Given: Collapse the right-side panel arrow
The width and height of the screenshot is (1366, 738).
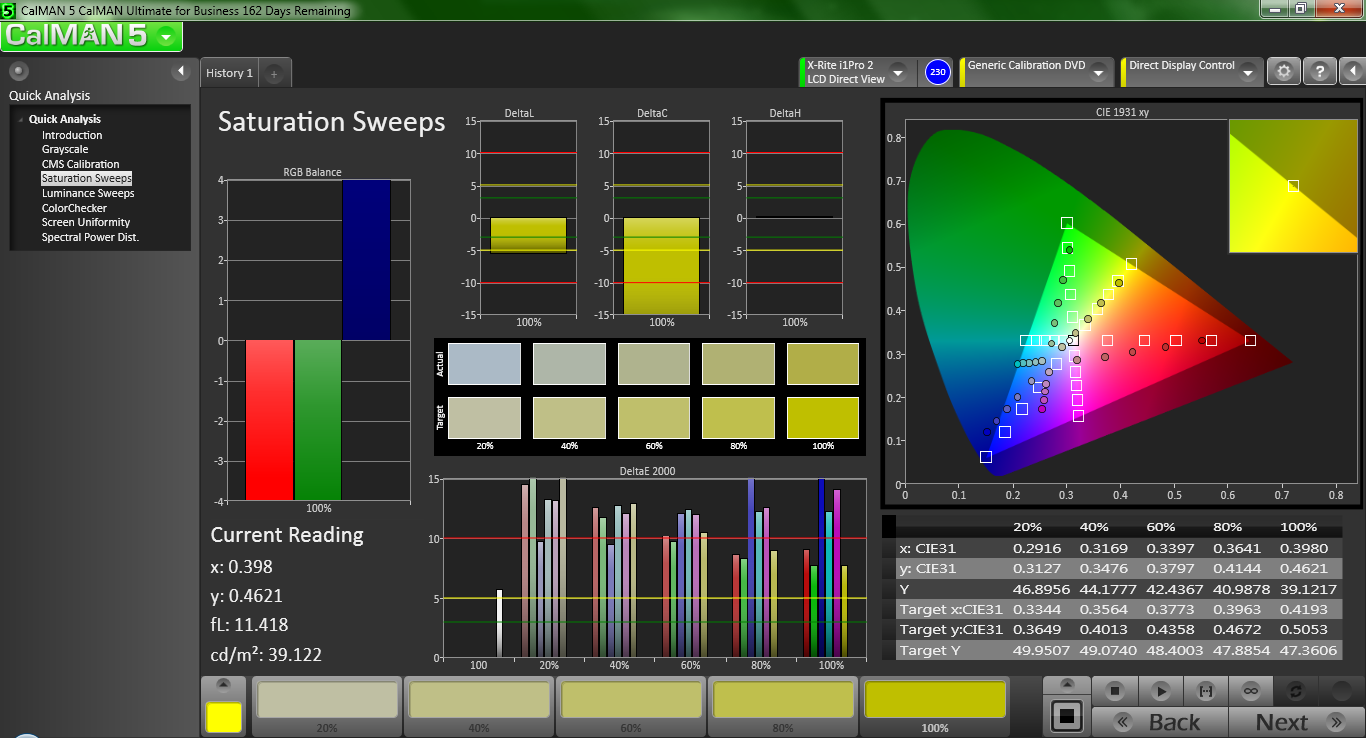Looking at the screenshot, I should 1351,72.
